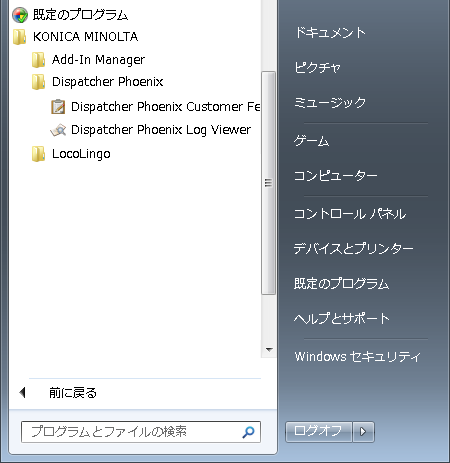Open the arrow menu next to ログオフ

[363, 432]
